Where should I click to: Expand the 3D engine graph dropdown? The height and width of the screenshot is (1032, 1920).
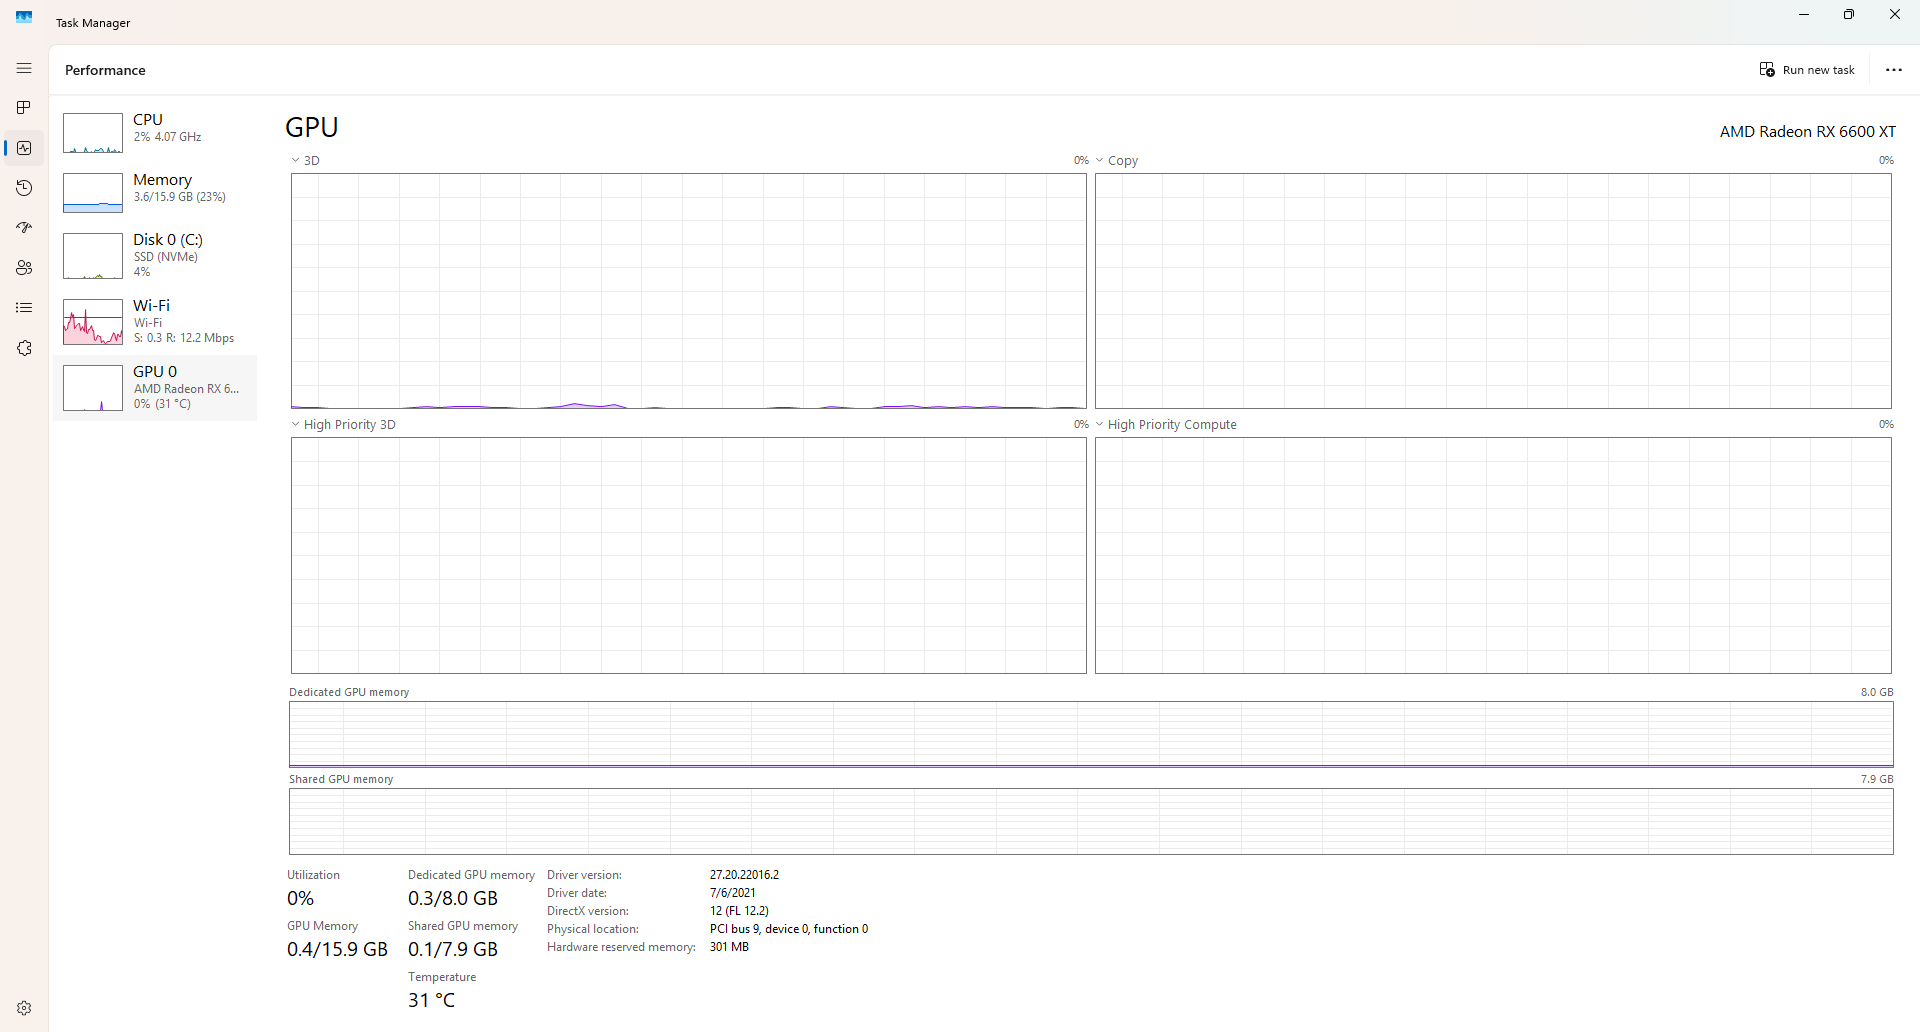(x=306, y=160)
